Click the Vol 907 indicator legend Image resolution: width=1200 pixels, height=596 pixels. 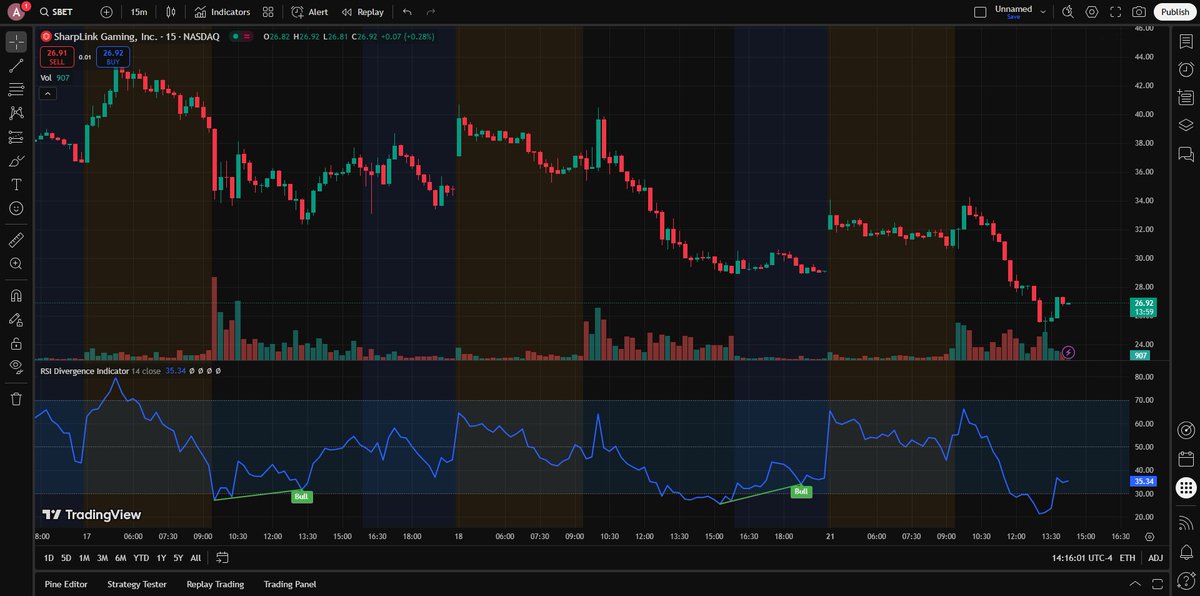click(55, 77)
